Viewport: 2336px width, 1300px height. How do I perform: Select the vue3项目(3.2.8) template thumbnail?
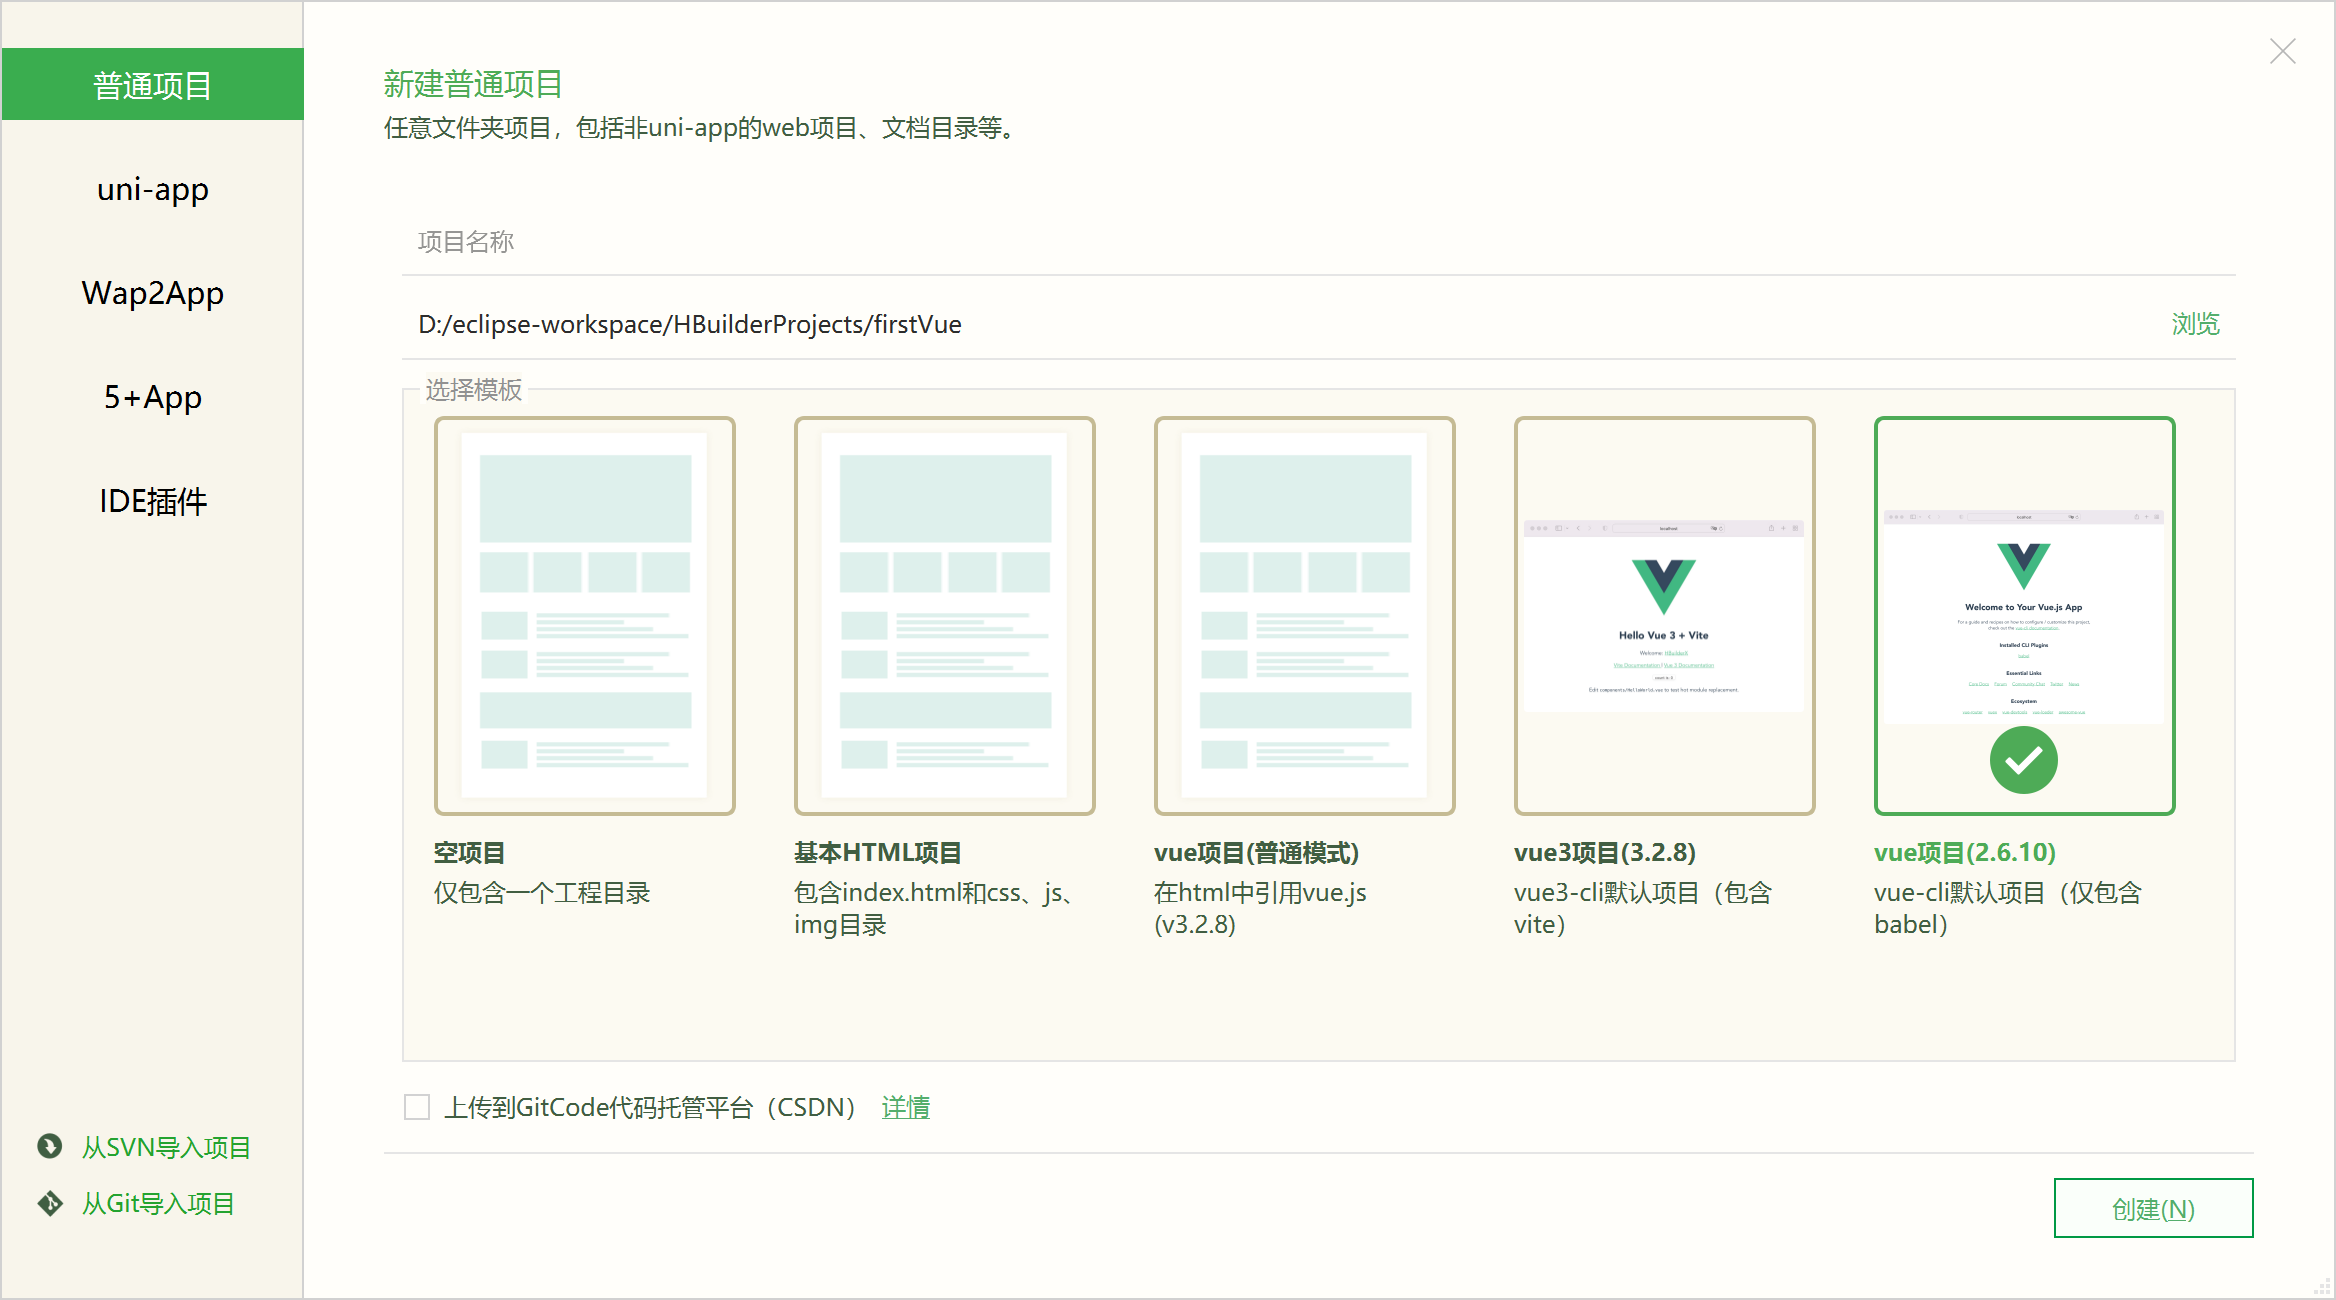point(1664,614)
